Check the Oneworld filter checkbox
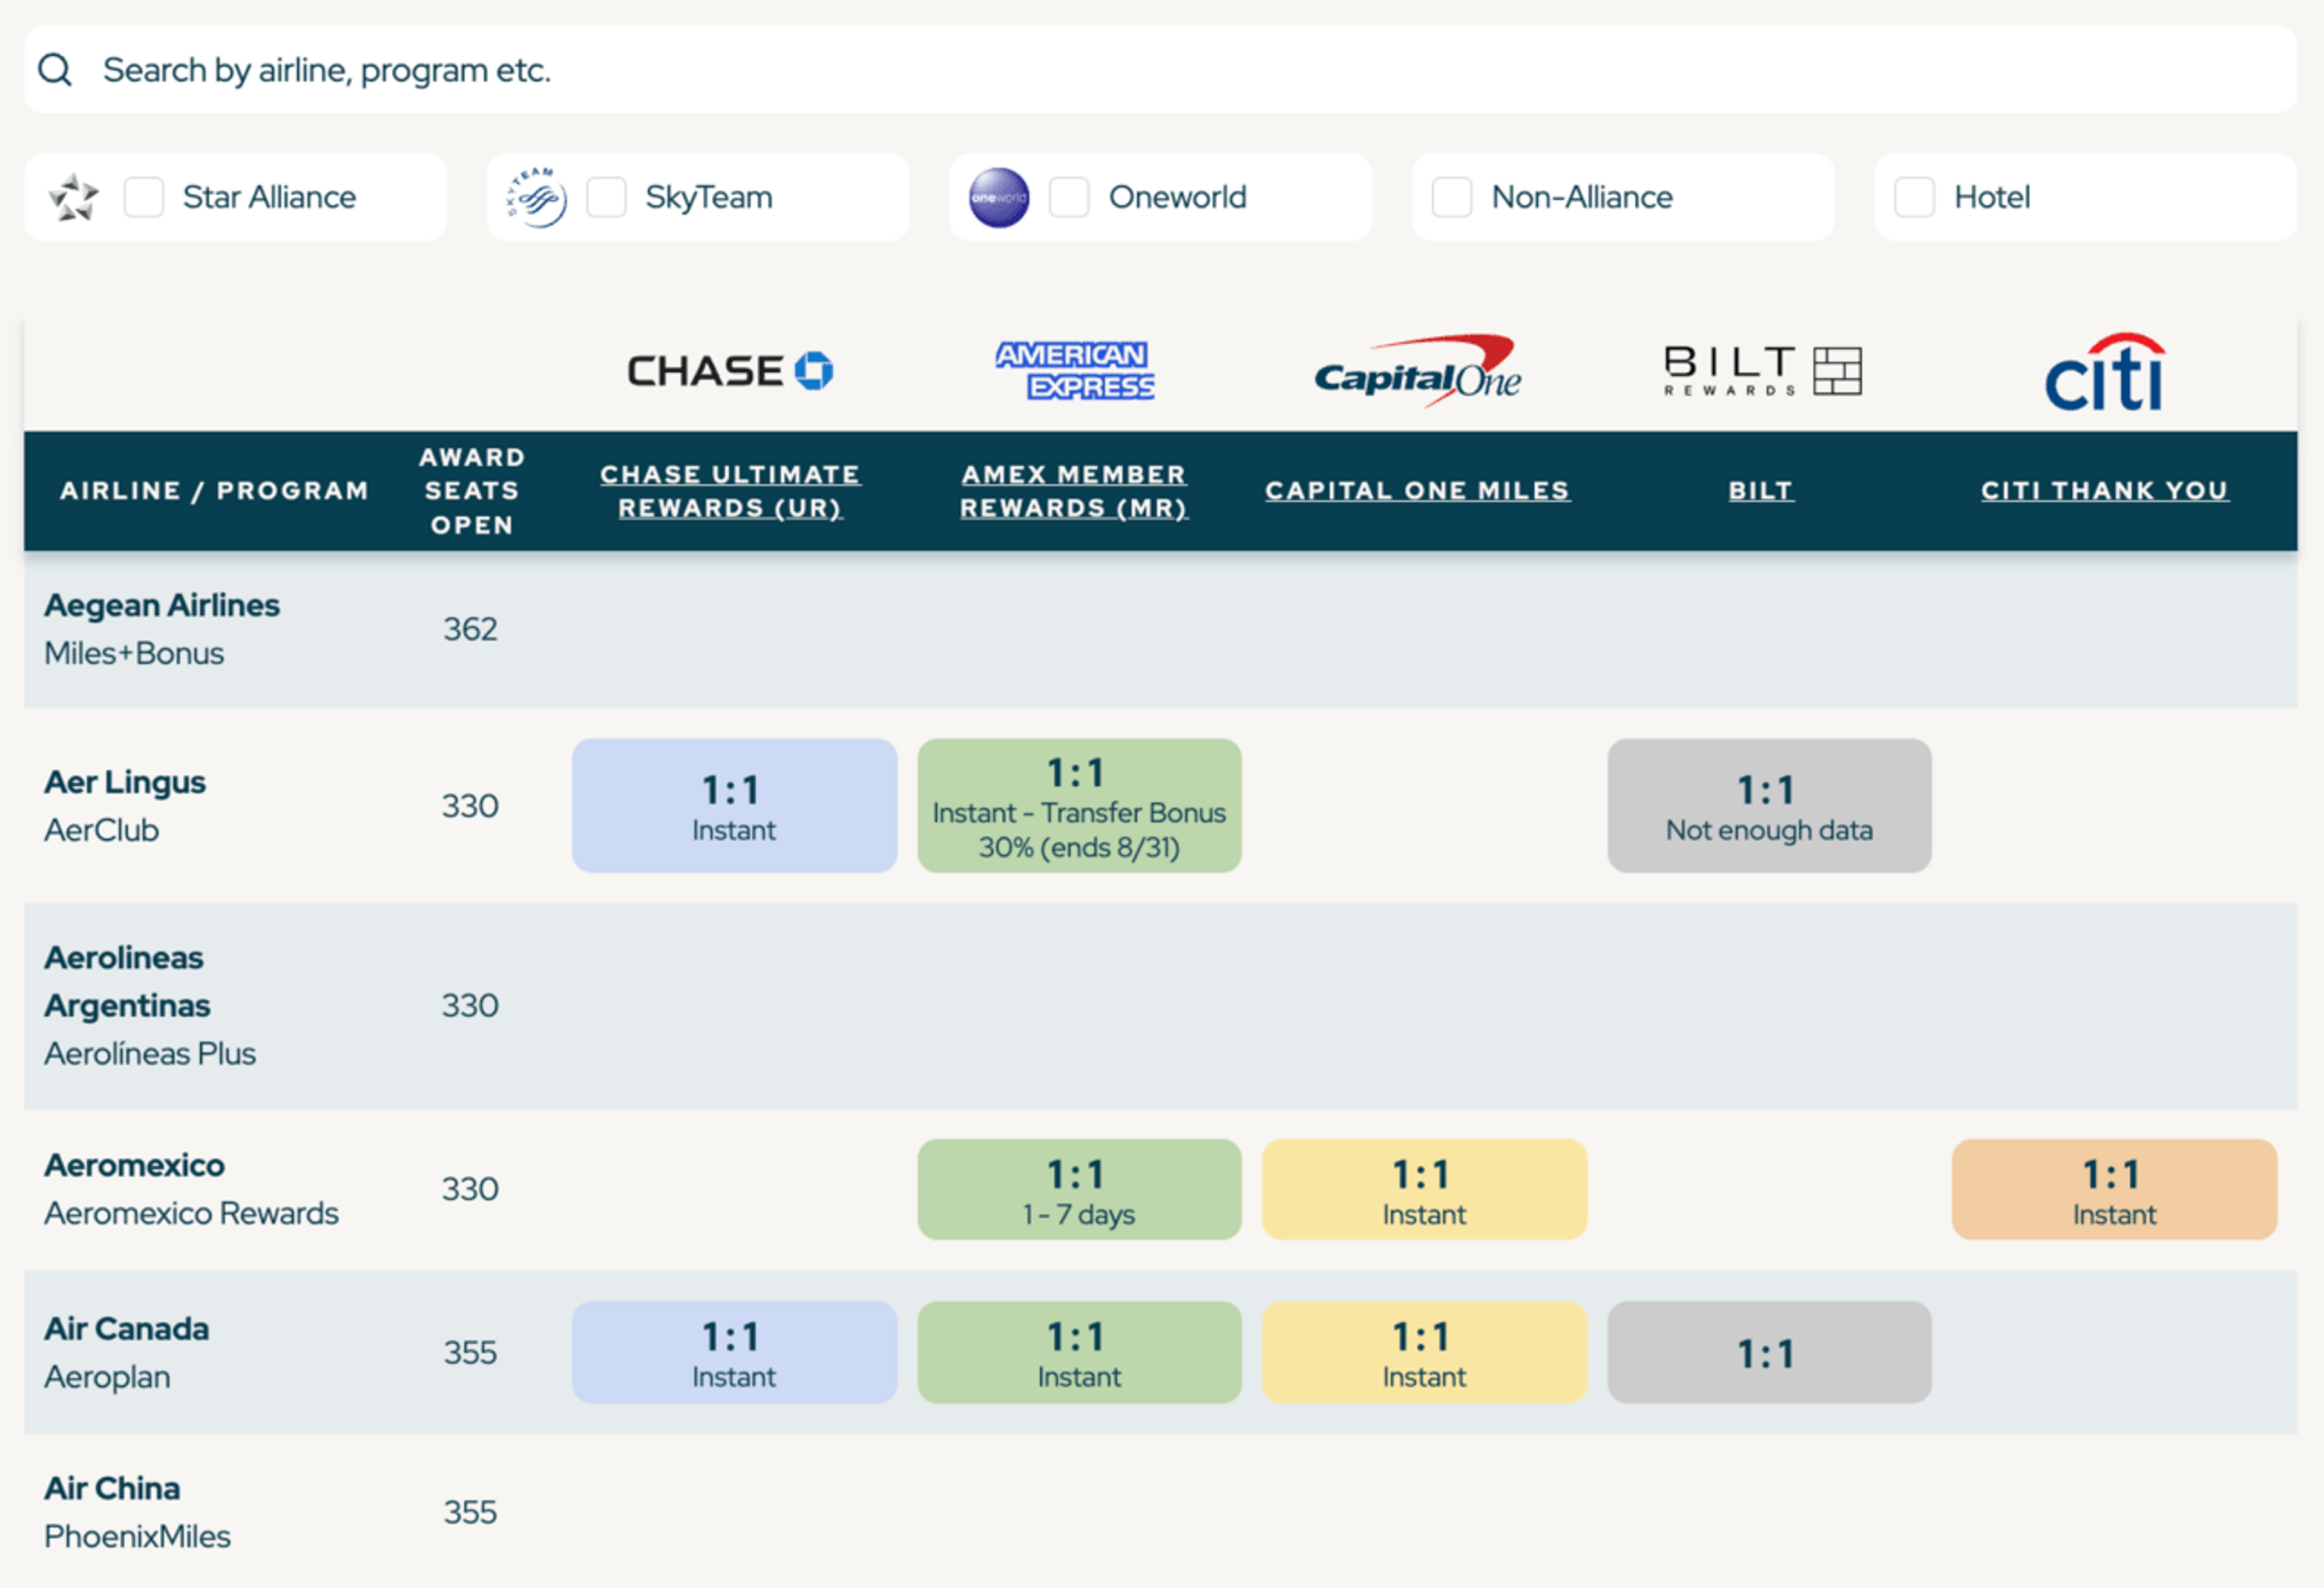2324x1588 pixels. (1069, 197)
